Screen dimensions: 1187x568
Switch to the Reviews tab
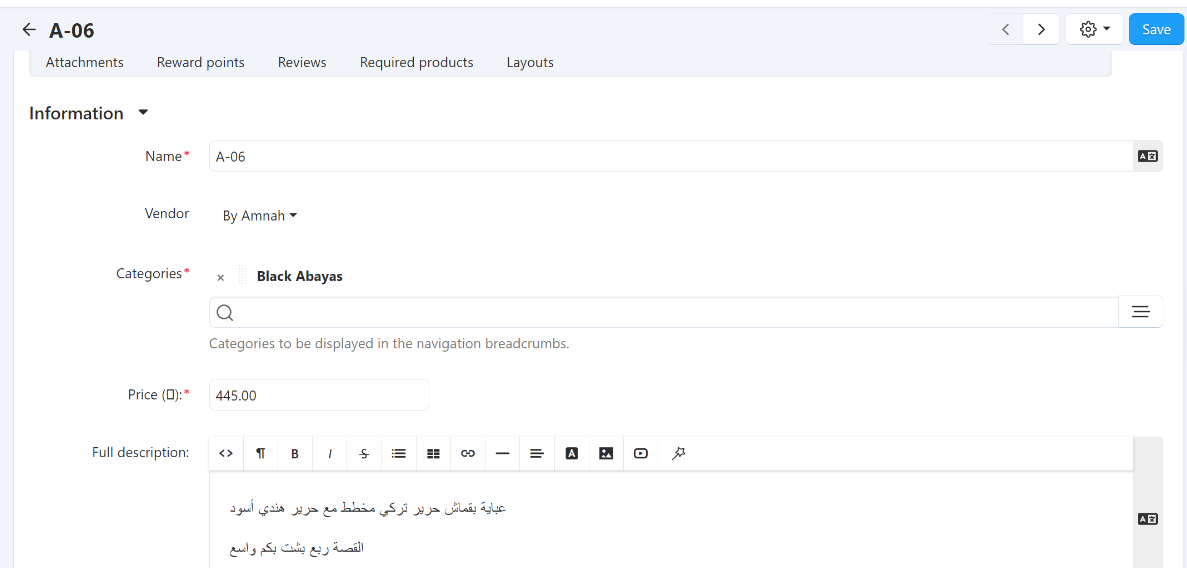point(302,62)
